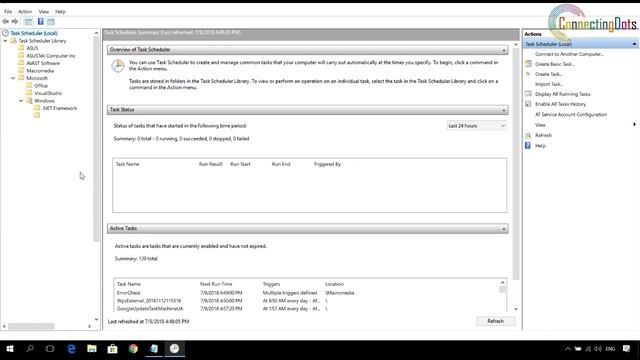Image resolution: width=640 pixels, height=360 pixels.
Task: Click the Display All Running Tasks icon
Action: coord(528,94)
